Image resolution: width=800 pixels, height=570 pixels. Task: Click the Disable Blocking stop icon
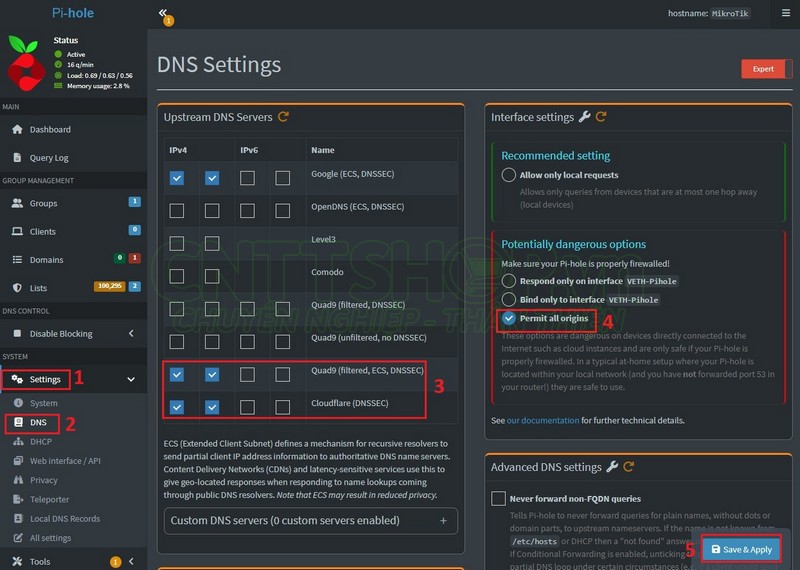click(17, 333)
